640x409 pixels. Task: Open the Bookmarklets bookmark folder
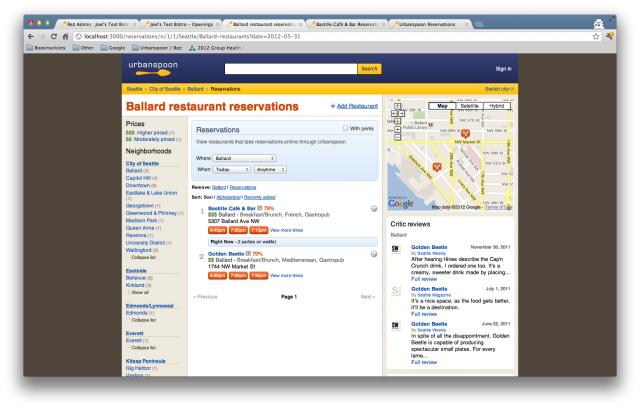[46, 48]
